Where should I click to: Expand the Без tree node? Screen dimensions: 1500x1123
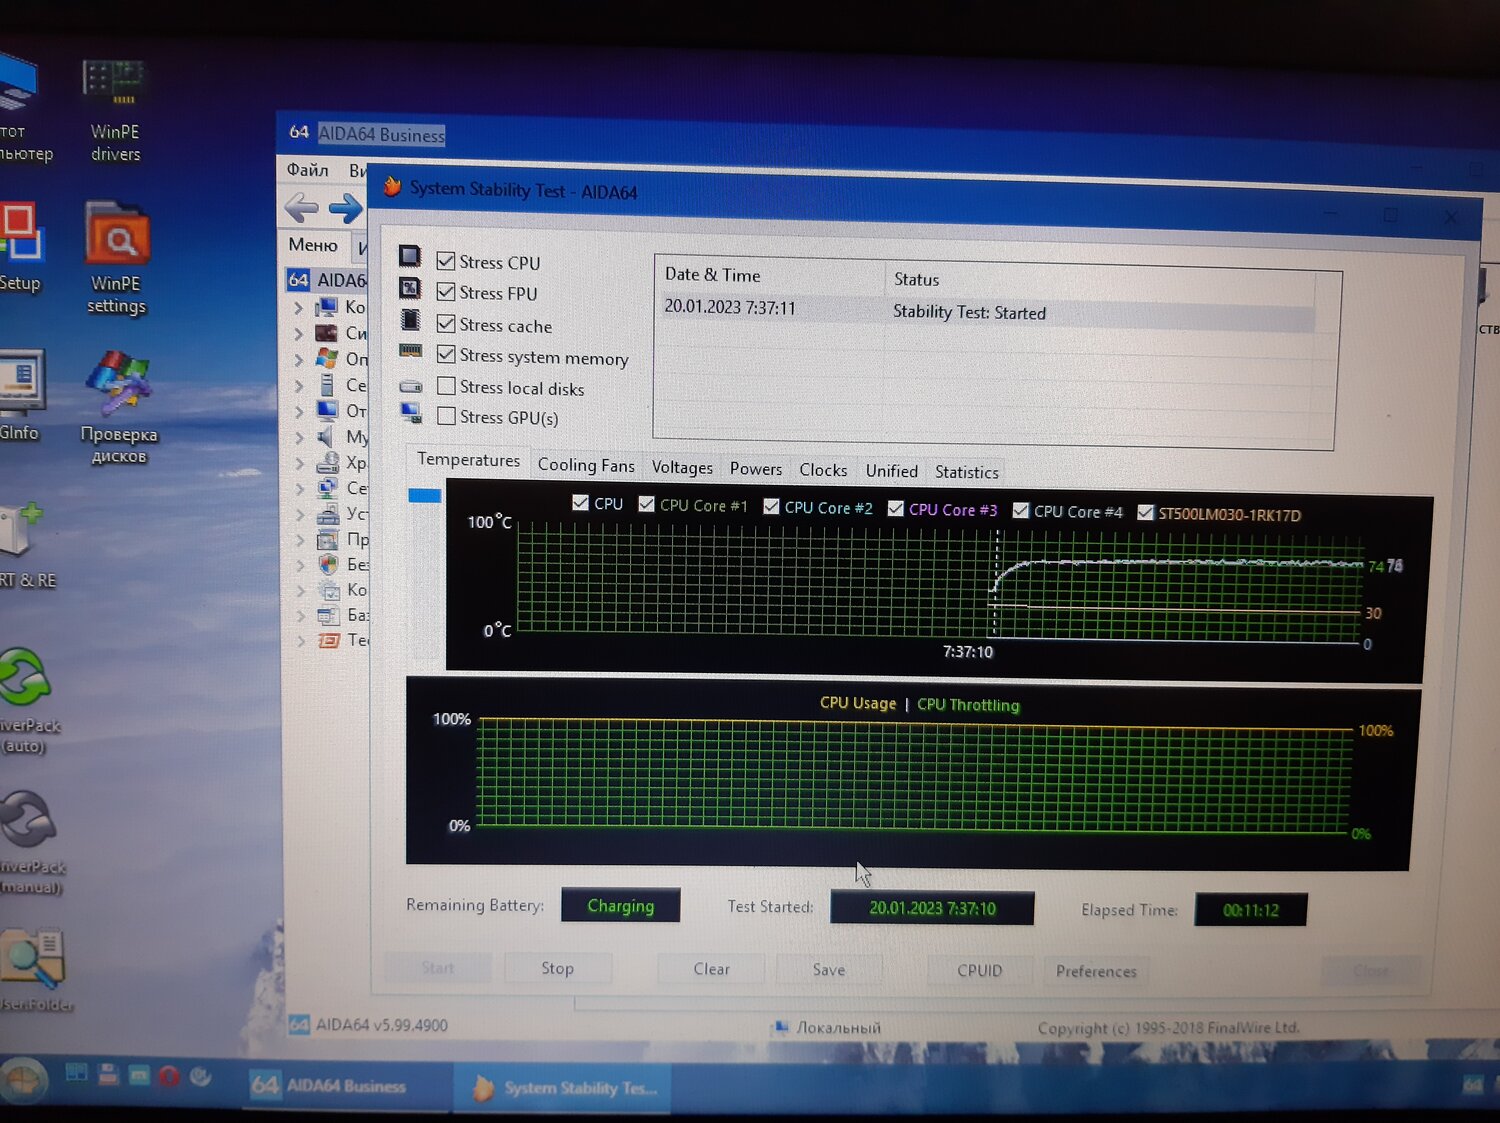[x=300, y=565]
